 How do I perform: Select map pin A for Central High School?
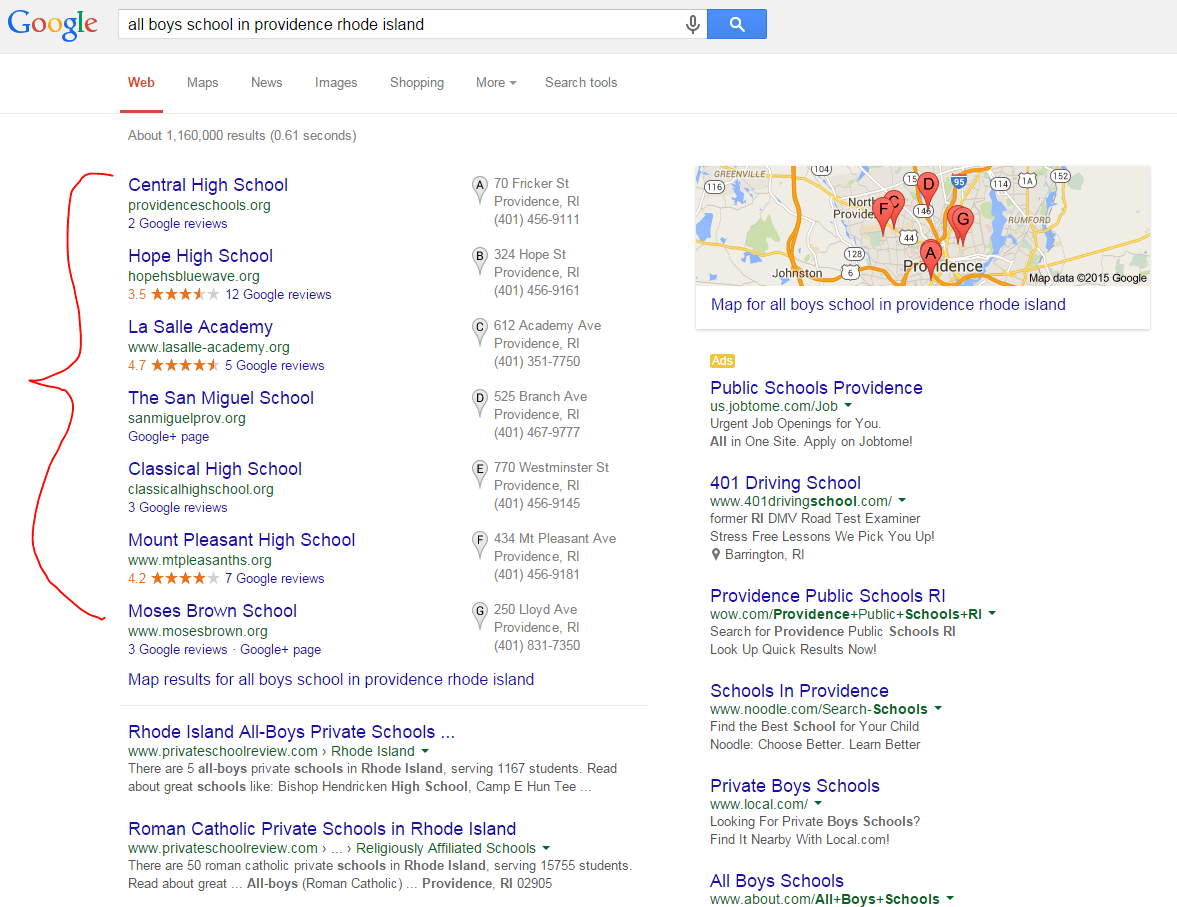click(x=480, y=190)
